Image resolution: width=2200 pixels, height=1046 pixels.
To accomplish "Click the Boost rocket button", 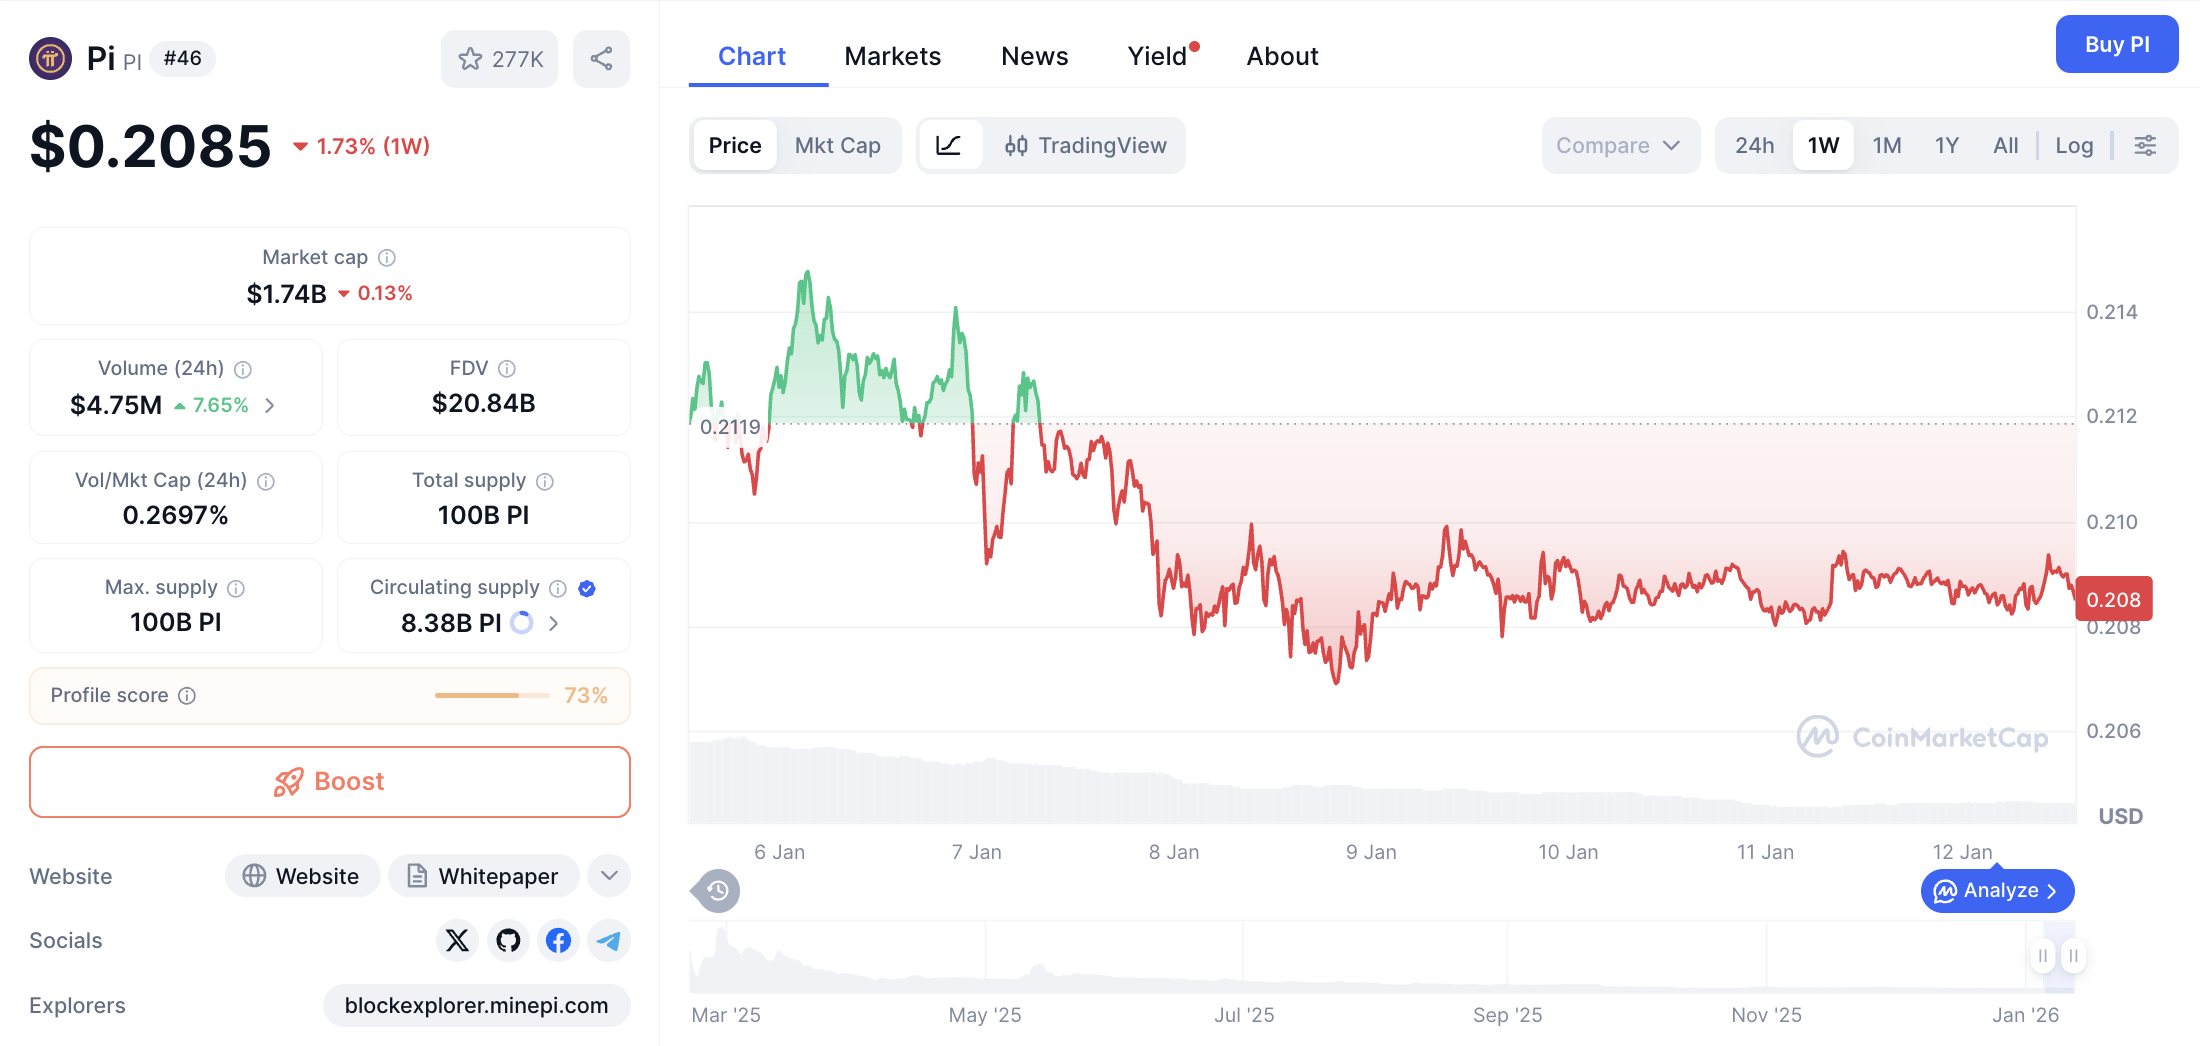I will point(329,781).
